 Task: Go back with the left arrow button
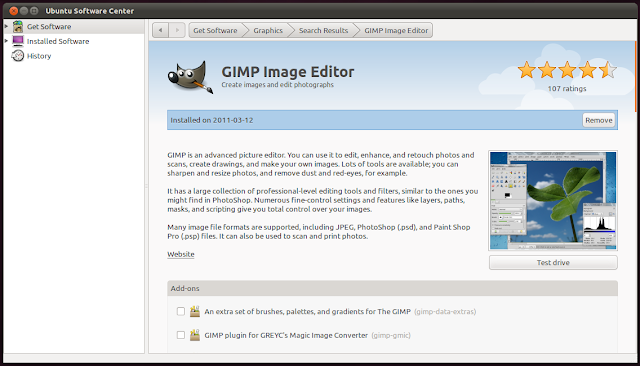[x=160, y=30]
